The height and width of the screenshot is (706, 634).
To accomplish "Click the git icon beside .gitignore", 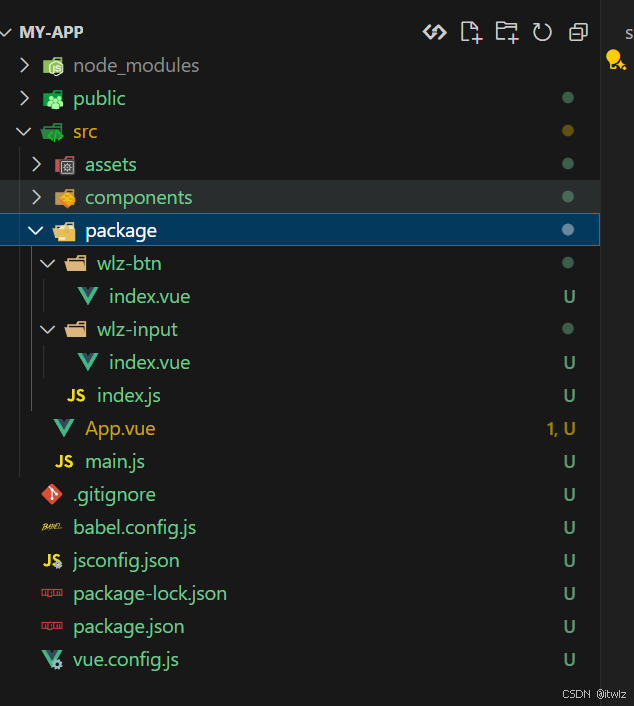I will pyautogui.click(x=52, y=494).
